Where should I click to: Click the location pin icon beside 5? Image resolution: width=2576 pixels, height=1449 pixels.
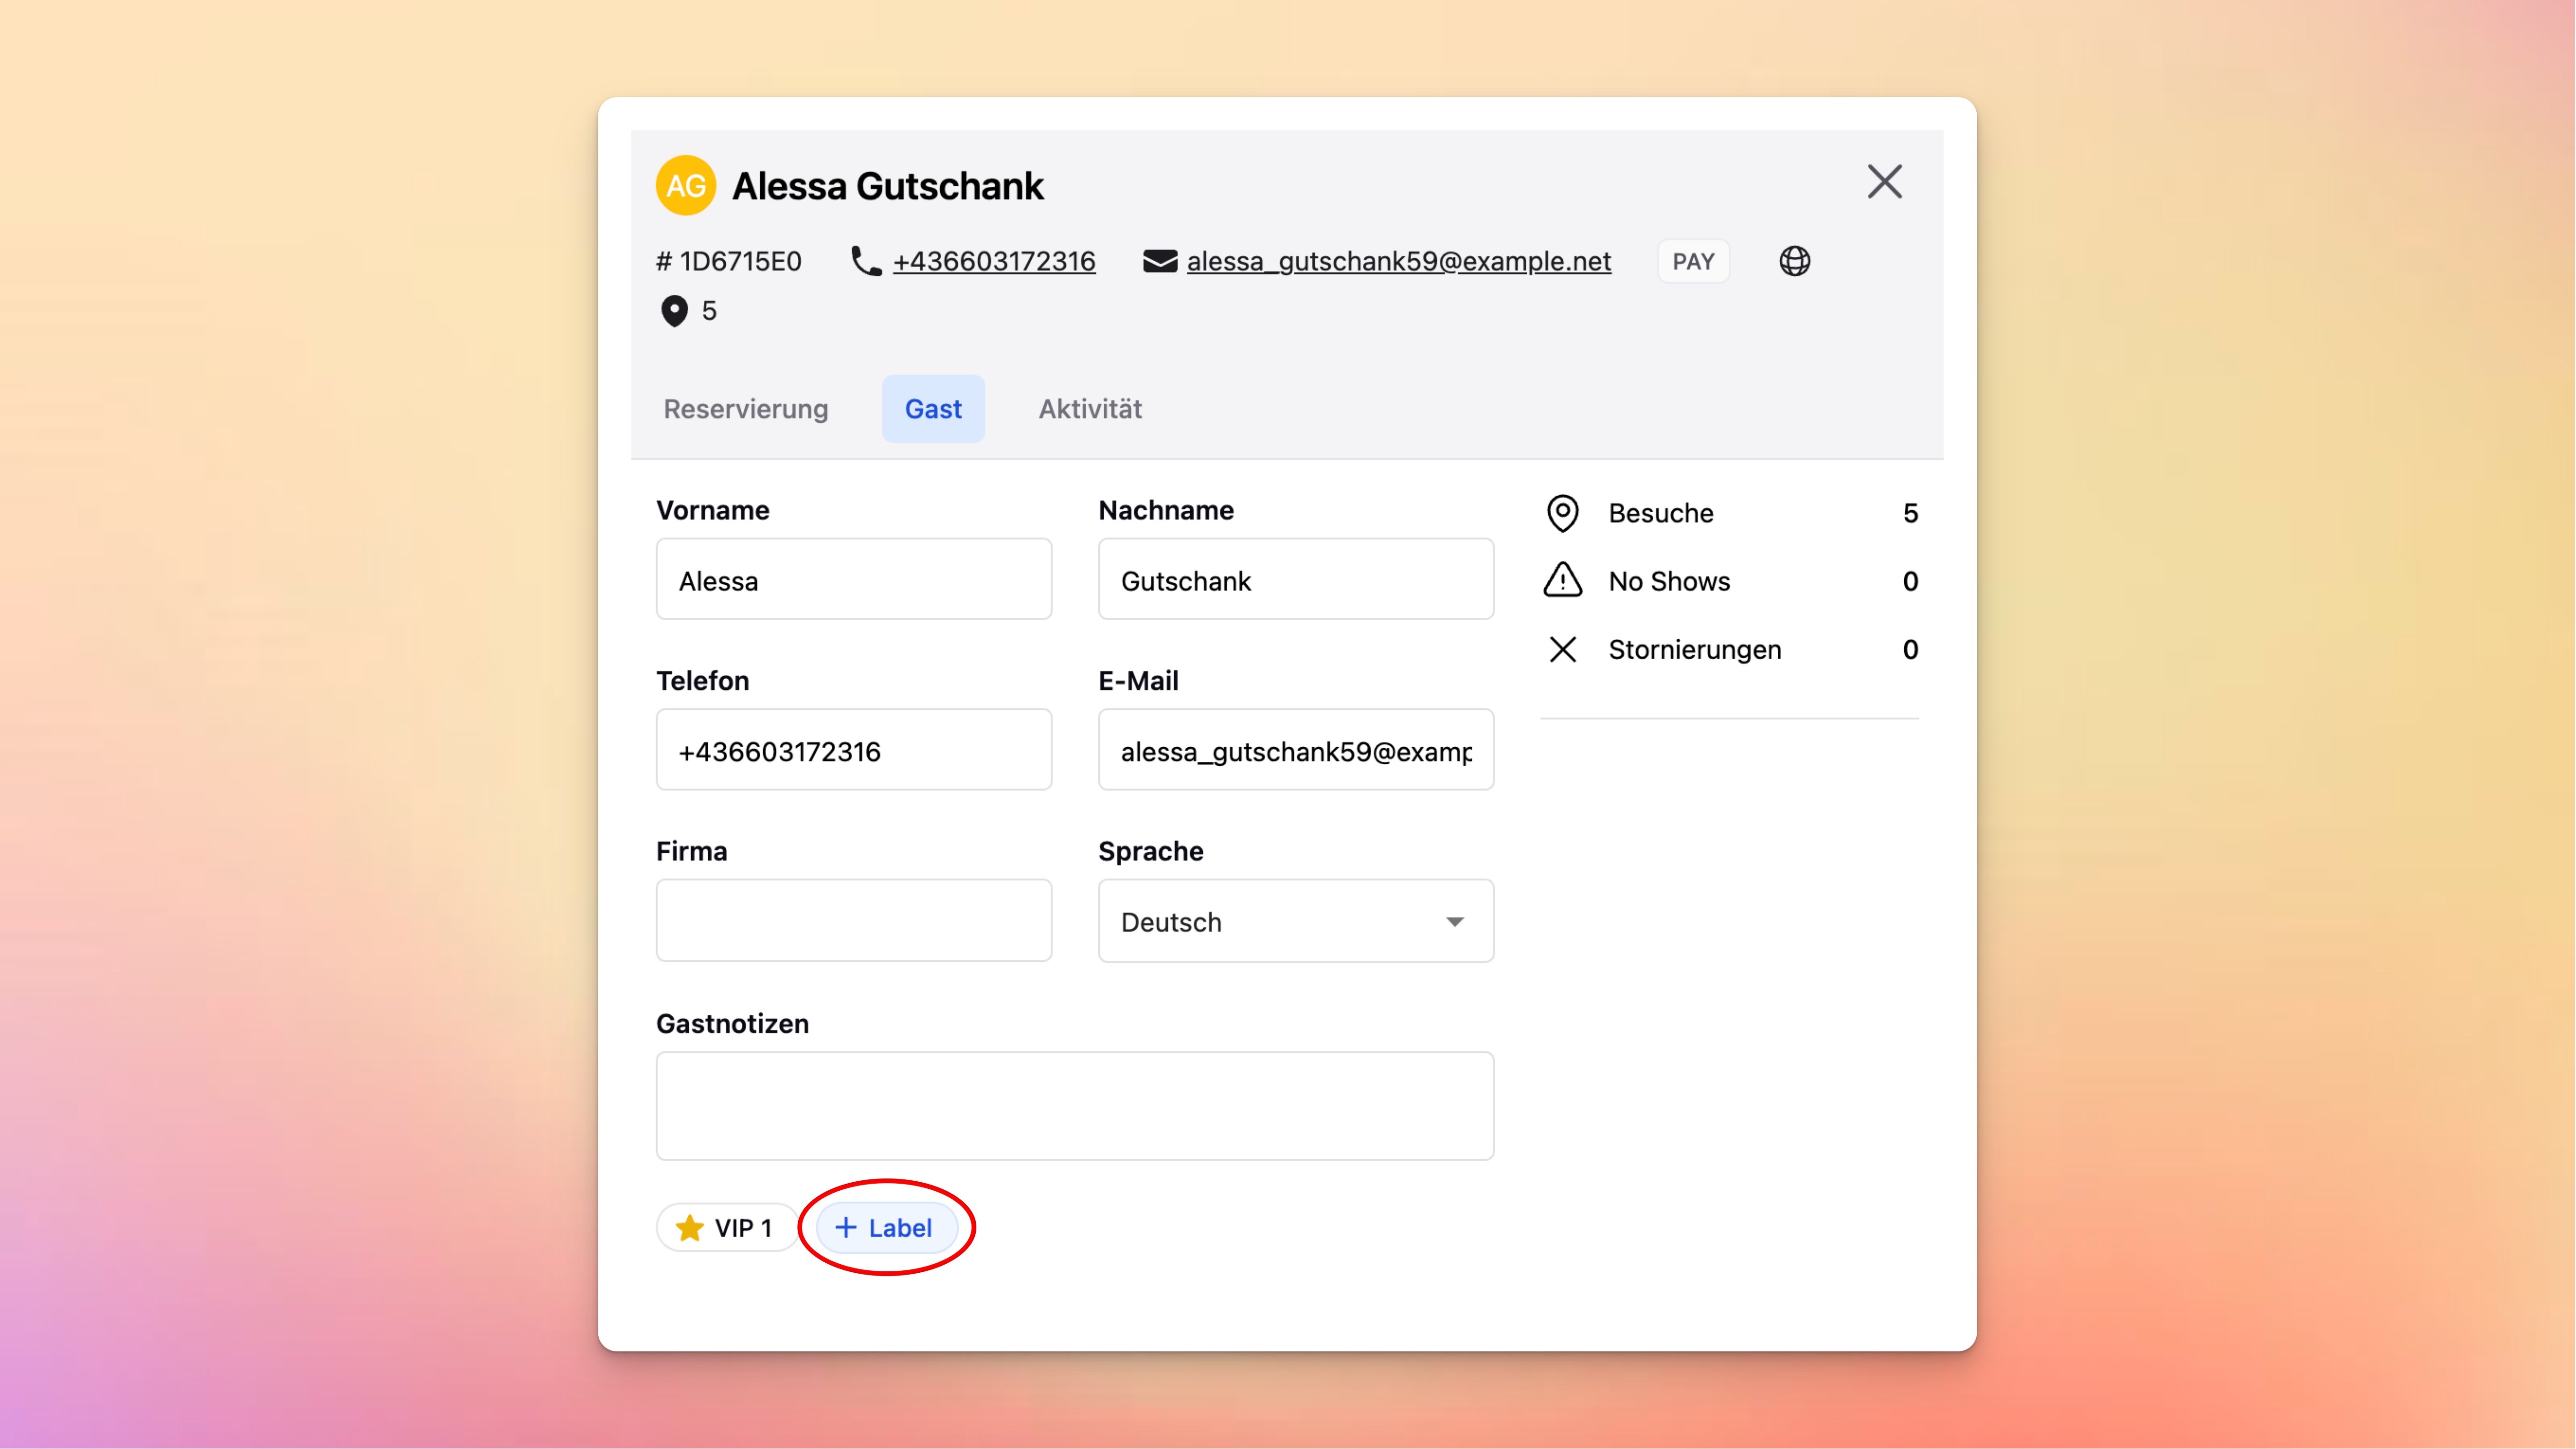674,311
